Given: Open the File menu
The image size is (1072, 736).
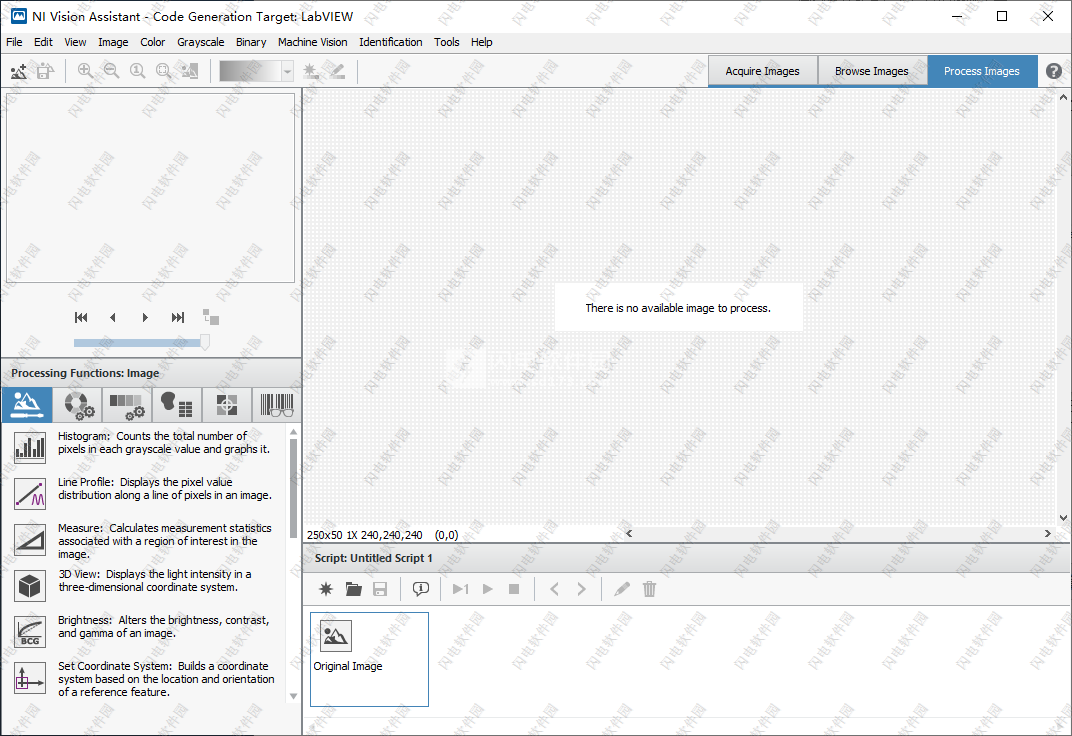Looking at the screenshot, I should [x=14, y=42].
